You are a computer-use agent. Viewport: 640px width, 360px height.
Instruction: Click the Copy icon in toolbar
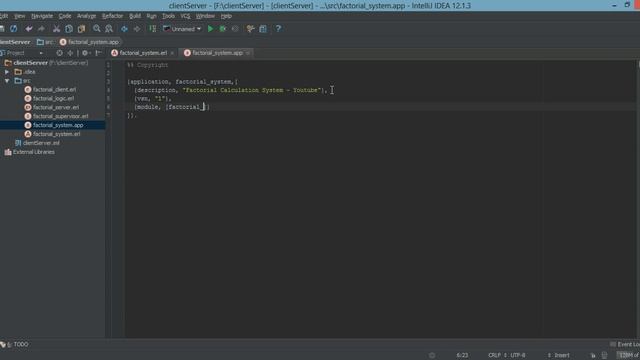tap(69, 29)
